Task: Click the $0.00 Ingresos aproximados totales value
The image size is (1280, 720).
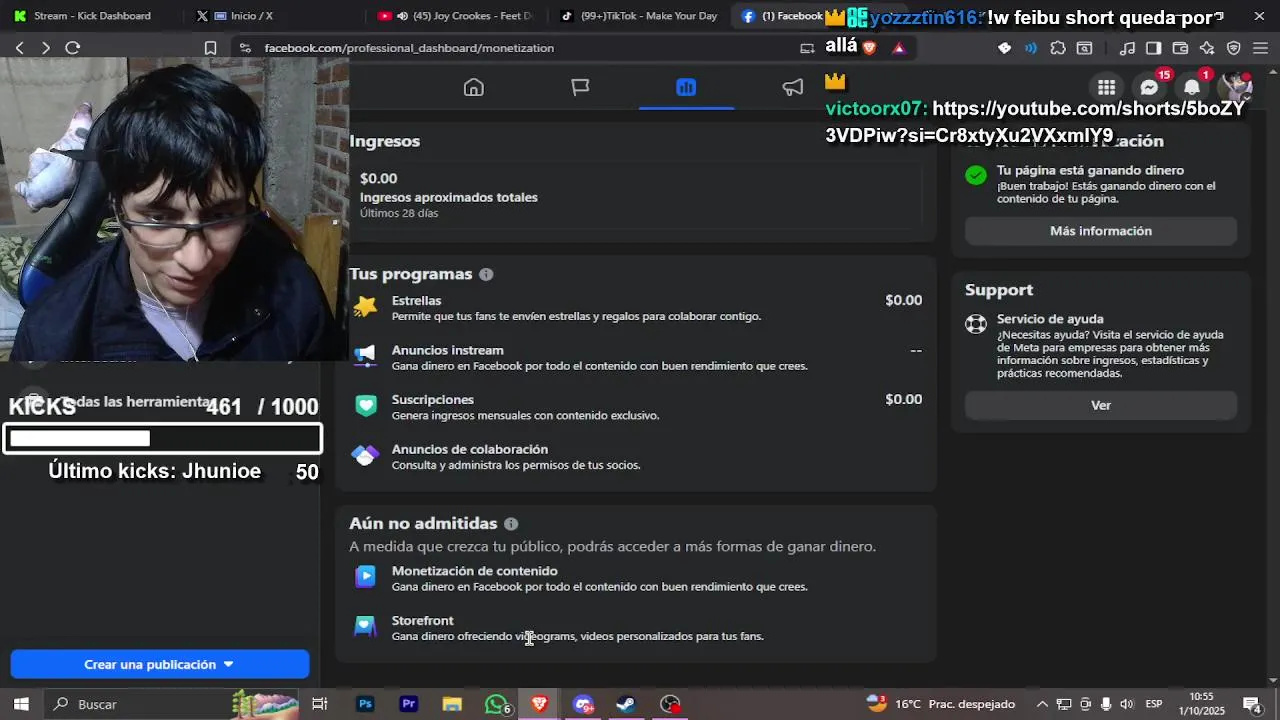Action: [x=379, y=178]
